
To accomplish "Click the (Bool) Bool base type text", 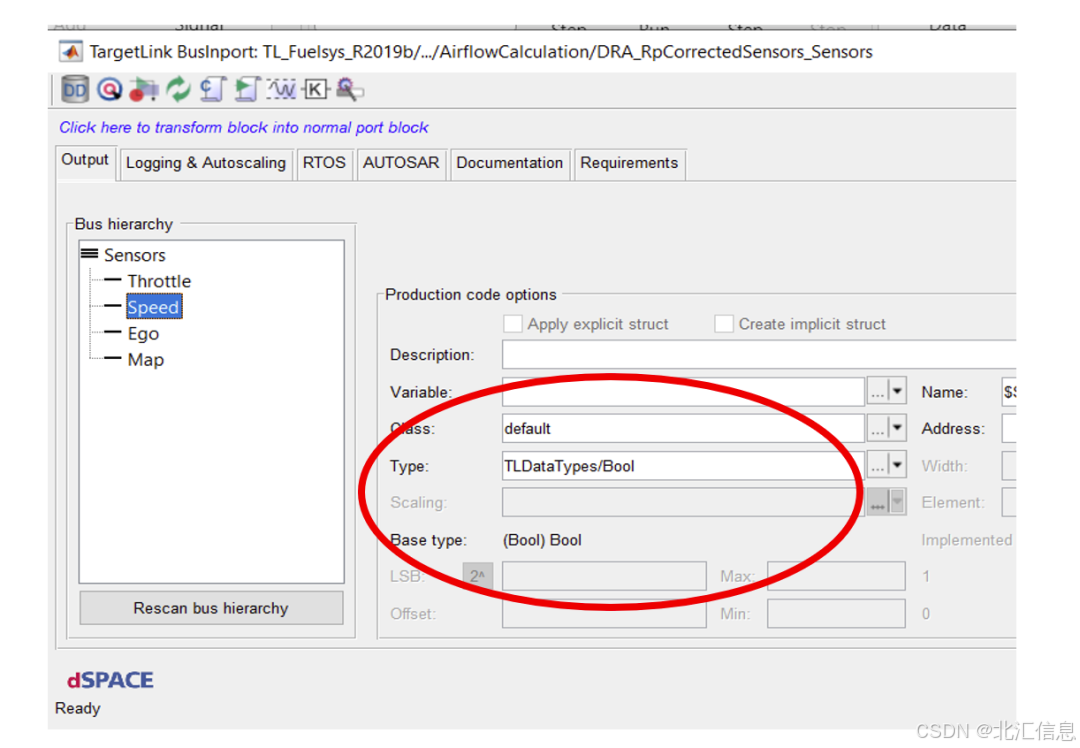I will 542,540.
